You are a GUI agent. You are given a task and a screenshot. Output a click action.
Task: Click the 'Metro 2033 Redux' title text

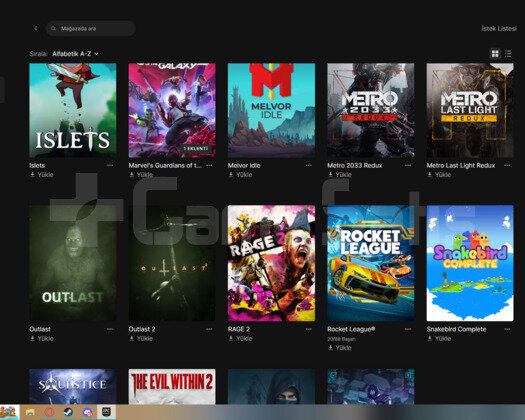tap(355, 165)
